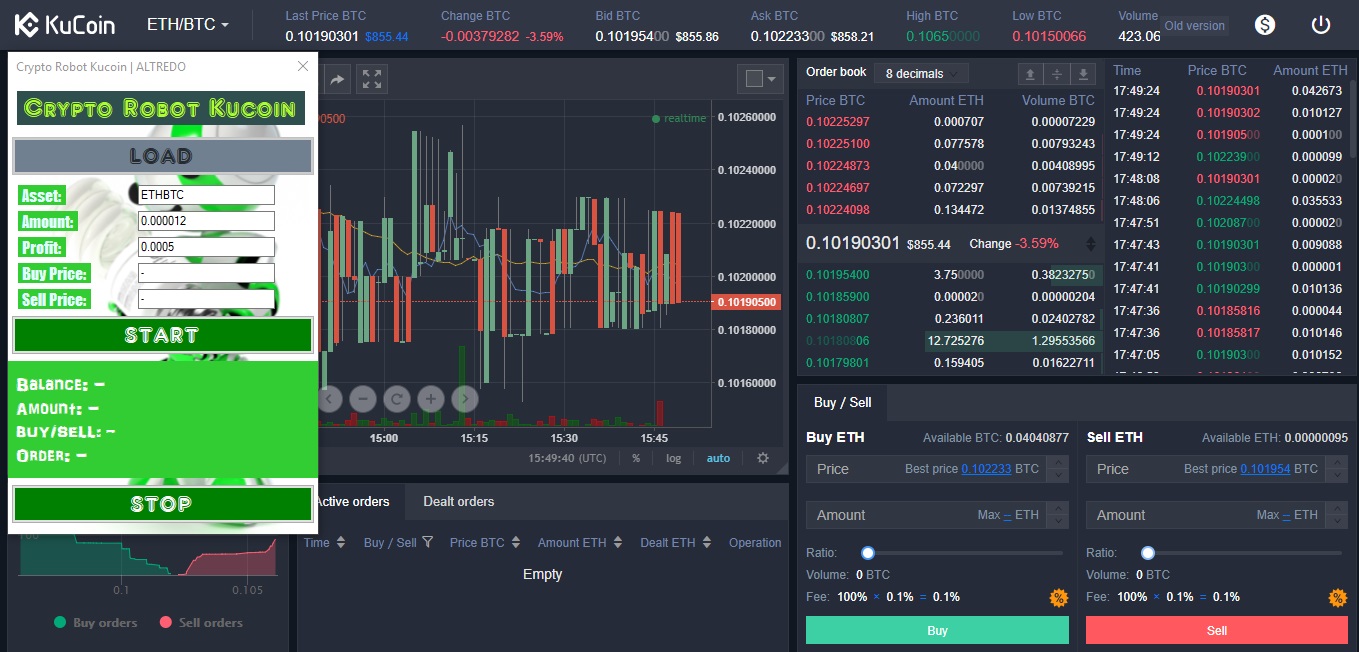Show only sell orders in order book
1359x652 pixels.
point(1031,74)
